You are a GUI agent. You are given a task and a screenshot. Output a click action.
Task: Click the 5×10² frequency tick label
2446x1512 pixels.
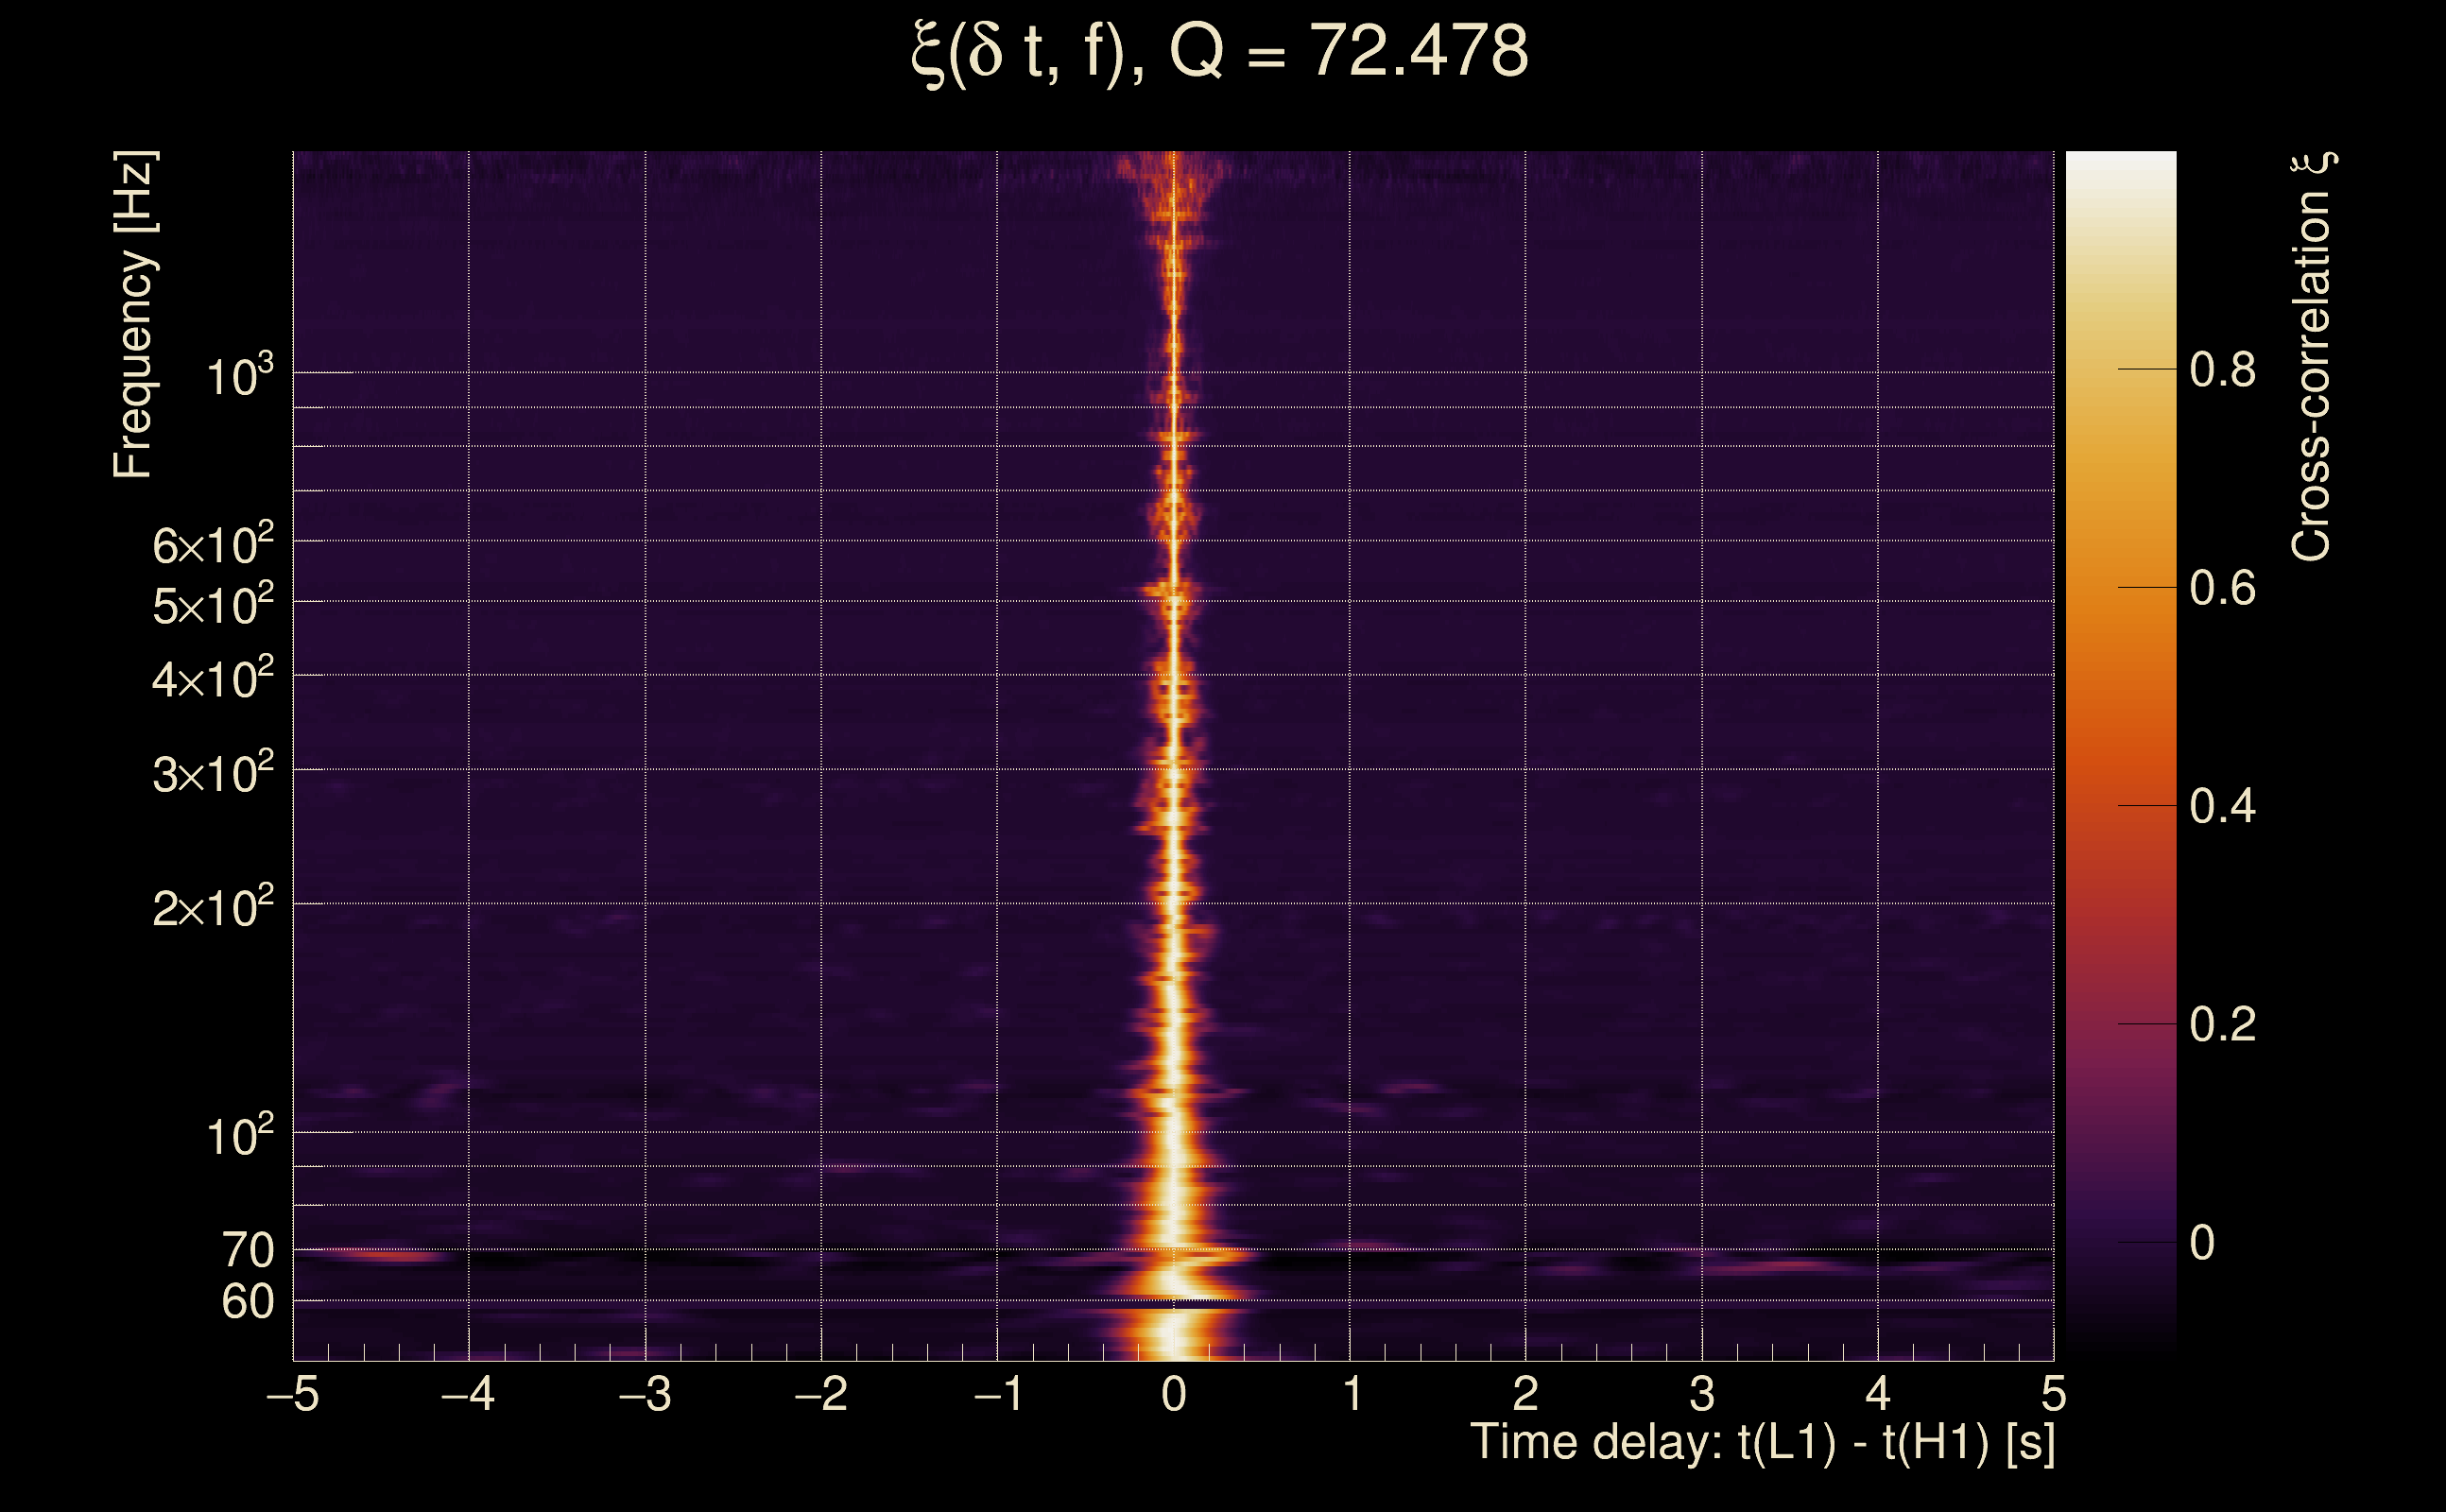[x=213, y=606]
